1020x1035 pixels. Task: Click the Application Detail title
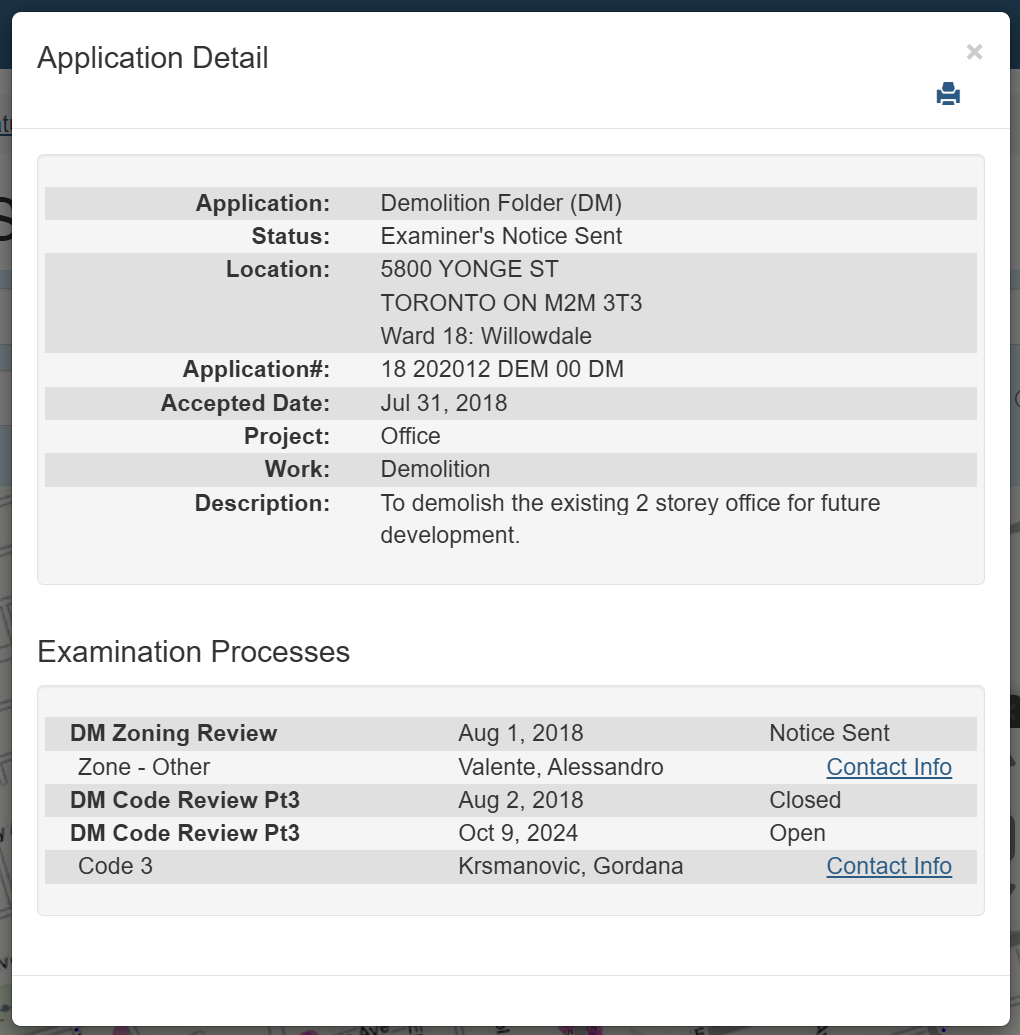[153, 58]
